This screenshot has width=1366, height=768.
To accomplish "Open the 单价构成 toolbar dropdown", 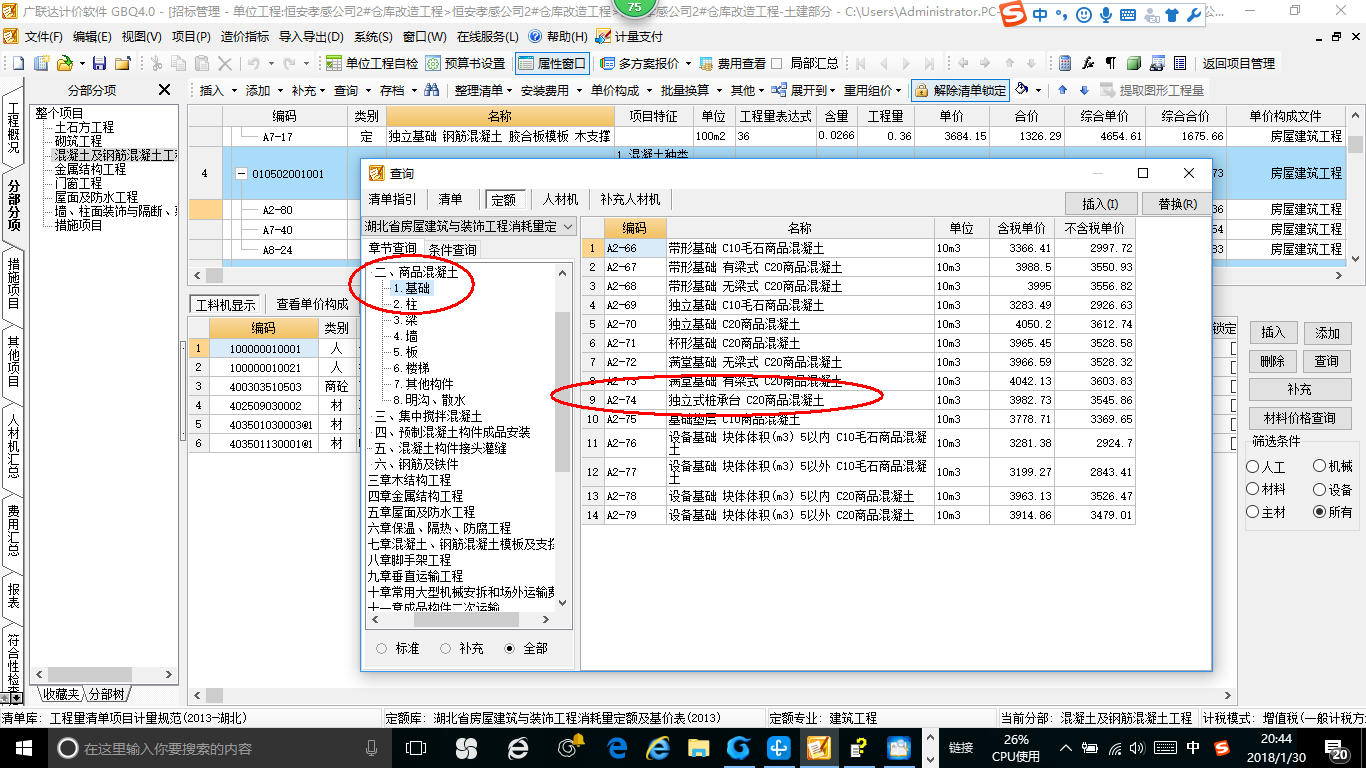I will point(620,90).
